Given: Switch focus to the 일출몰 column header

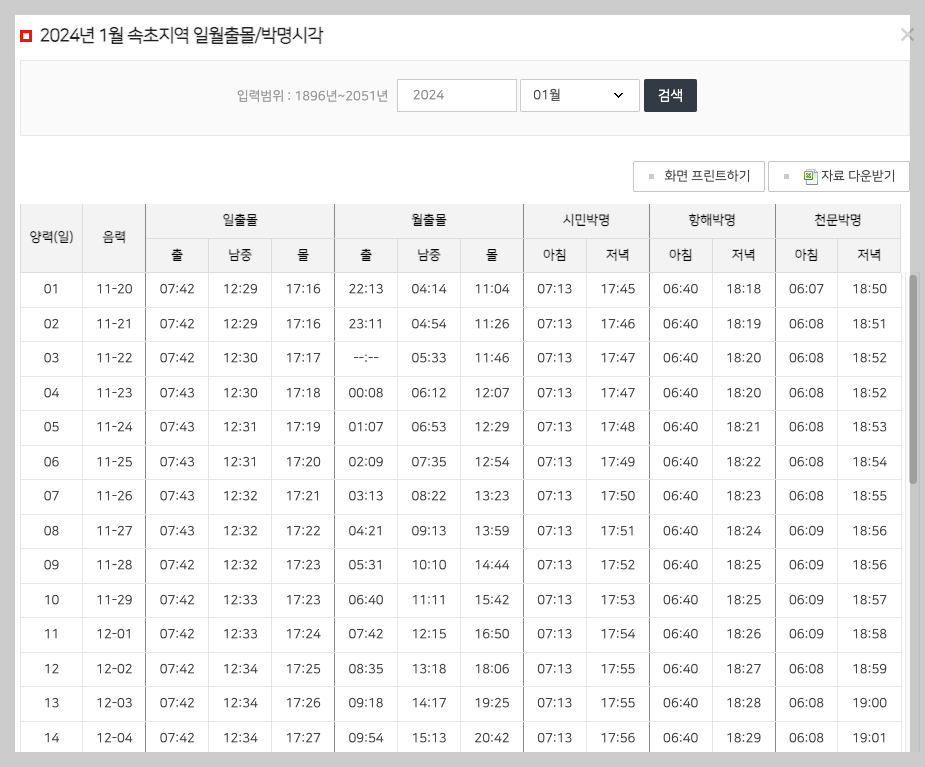Looking at the screenshot, I should click(240, 220).
